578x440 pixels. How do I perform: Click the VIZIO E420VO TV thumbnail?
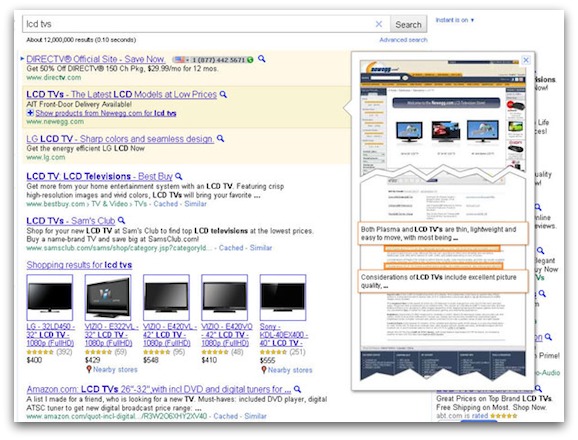coord(224,297)
